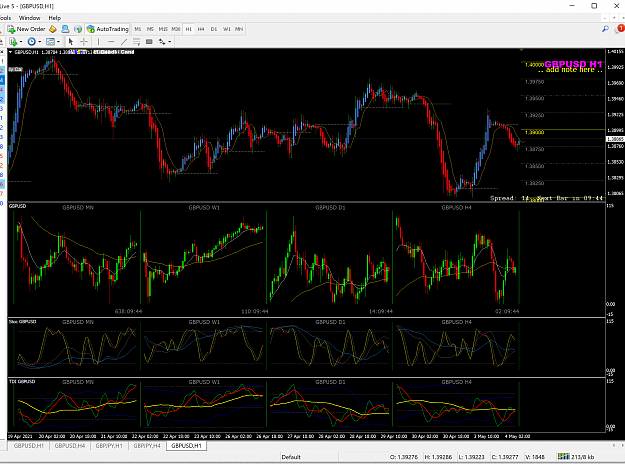Select the magenta GBPUSD H1 chart label

pos(573,64)
